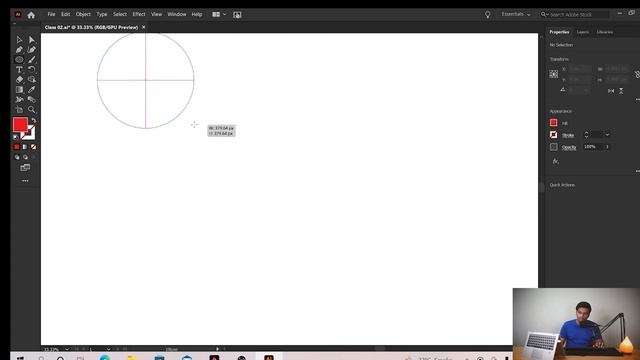Select the Paintbrush tool
The height and width of the screenshot is (360, 640).
point(32,60)
